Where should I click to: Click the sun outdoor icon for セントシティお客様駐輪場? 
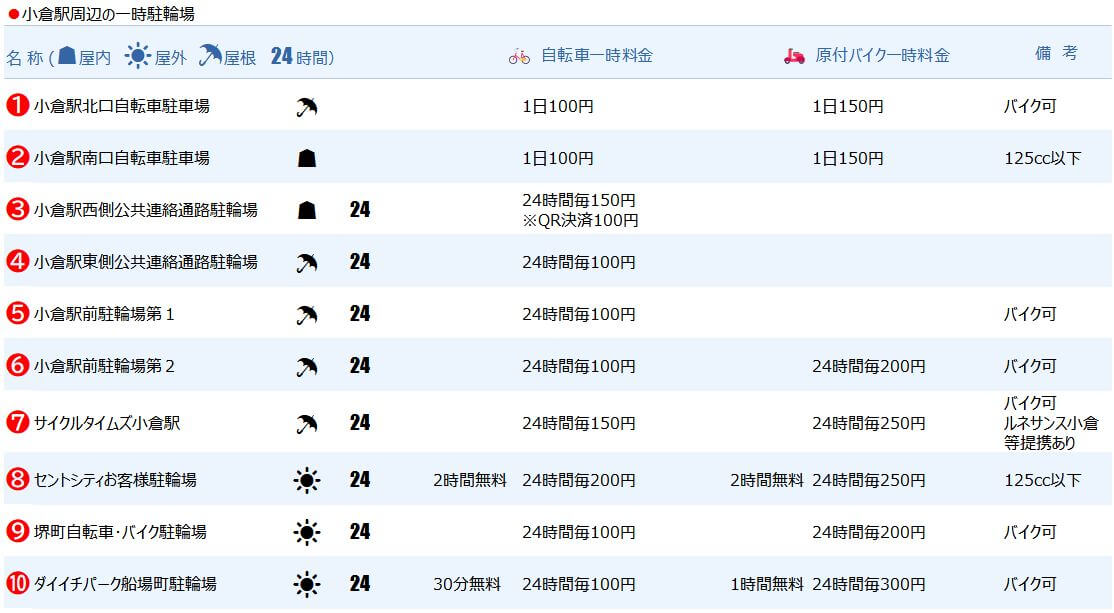coord(307,480)
